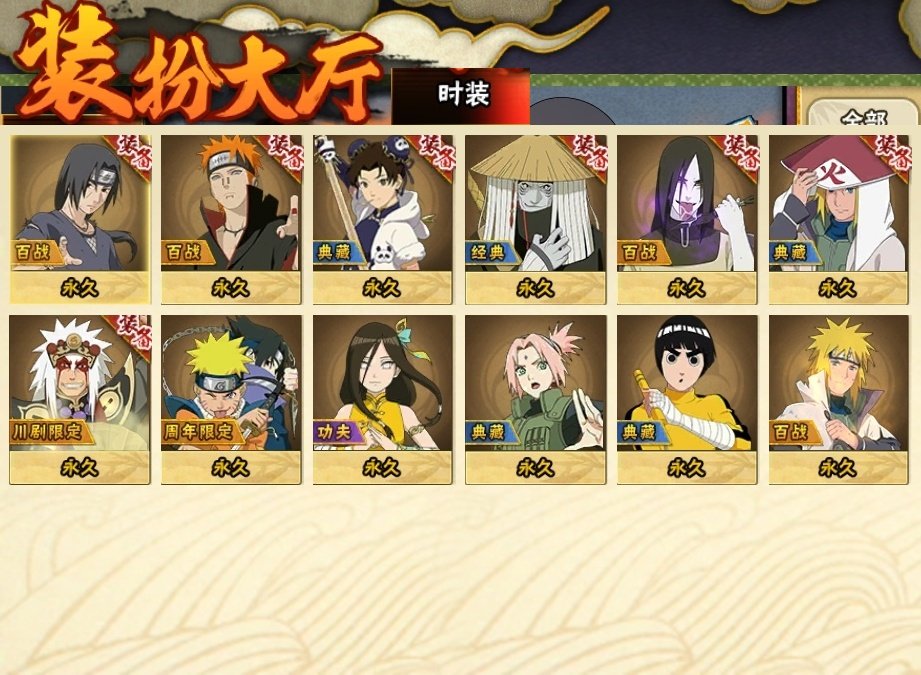Image resolution: width=921 pixels, height=675 pixels.
Task: Click the 装备 ribbon on Jiraiya card
Action: point(133,333)
